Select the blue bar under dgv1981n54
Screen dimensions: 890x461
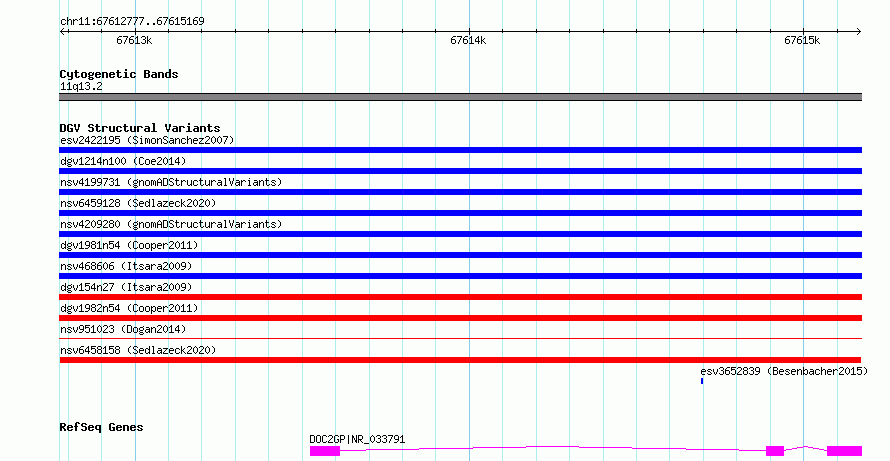pyautogui.click(x=460, y=255)
